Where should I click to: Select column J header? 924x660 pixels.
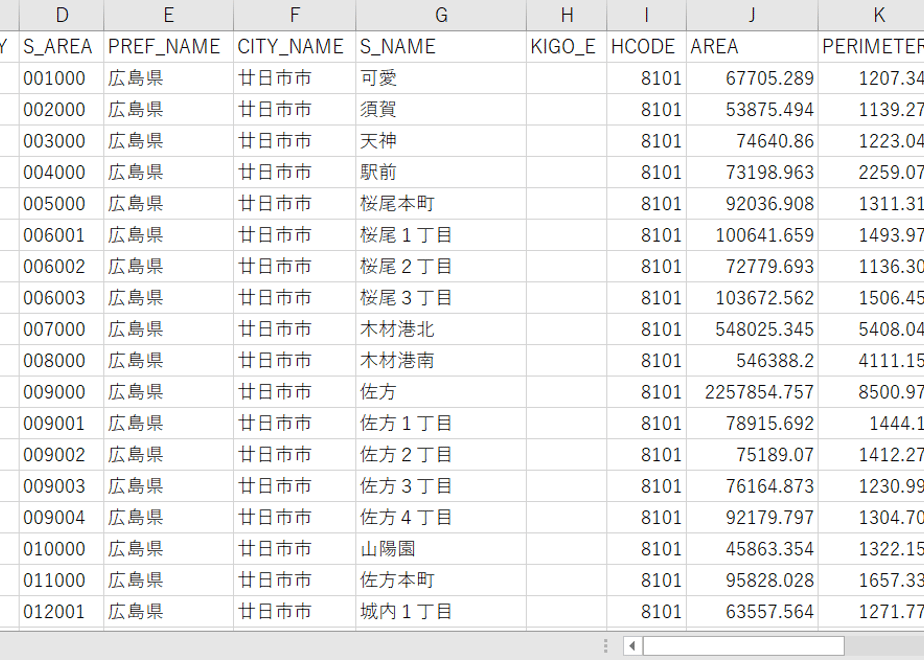[752, 15]
